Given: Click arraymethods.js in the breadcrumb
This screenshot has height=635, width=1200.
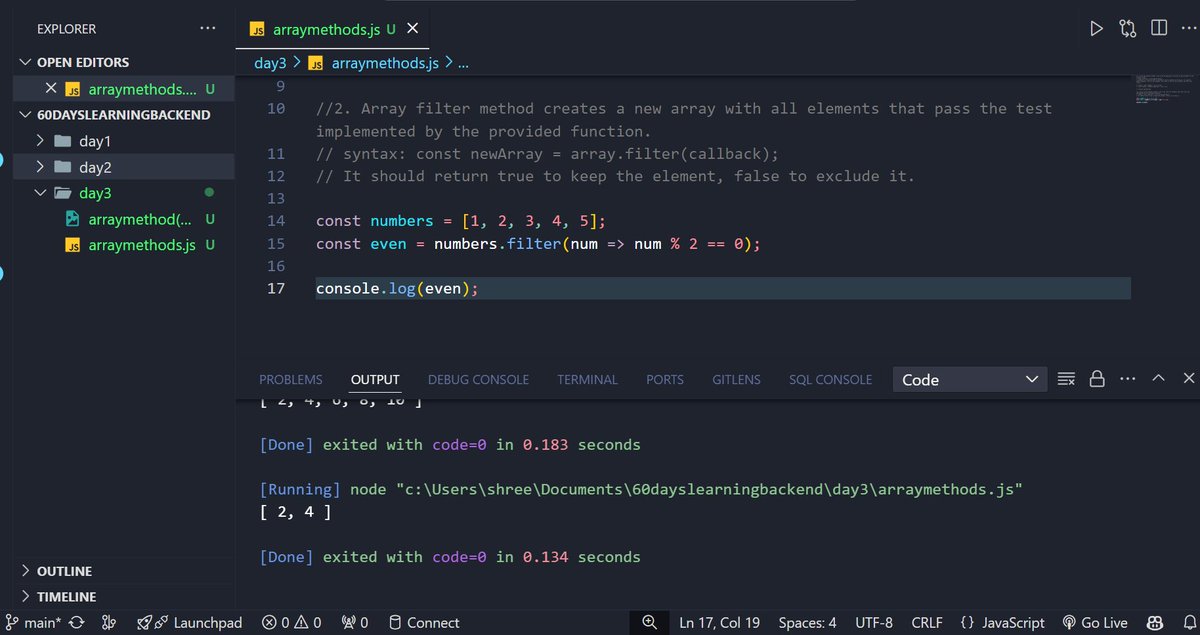Looking at the screenshot, I should [x=385, y=62].
